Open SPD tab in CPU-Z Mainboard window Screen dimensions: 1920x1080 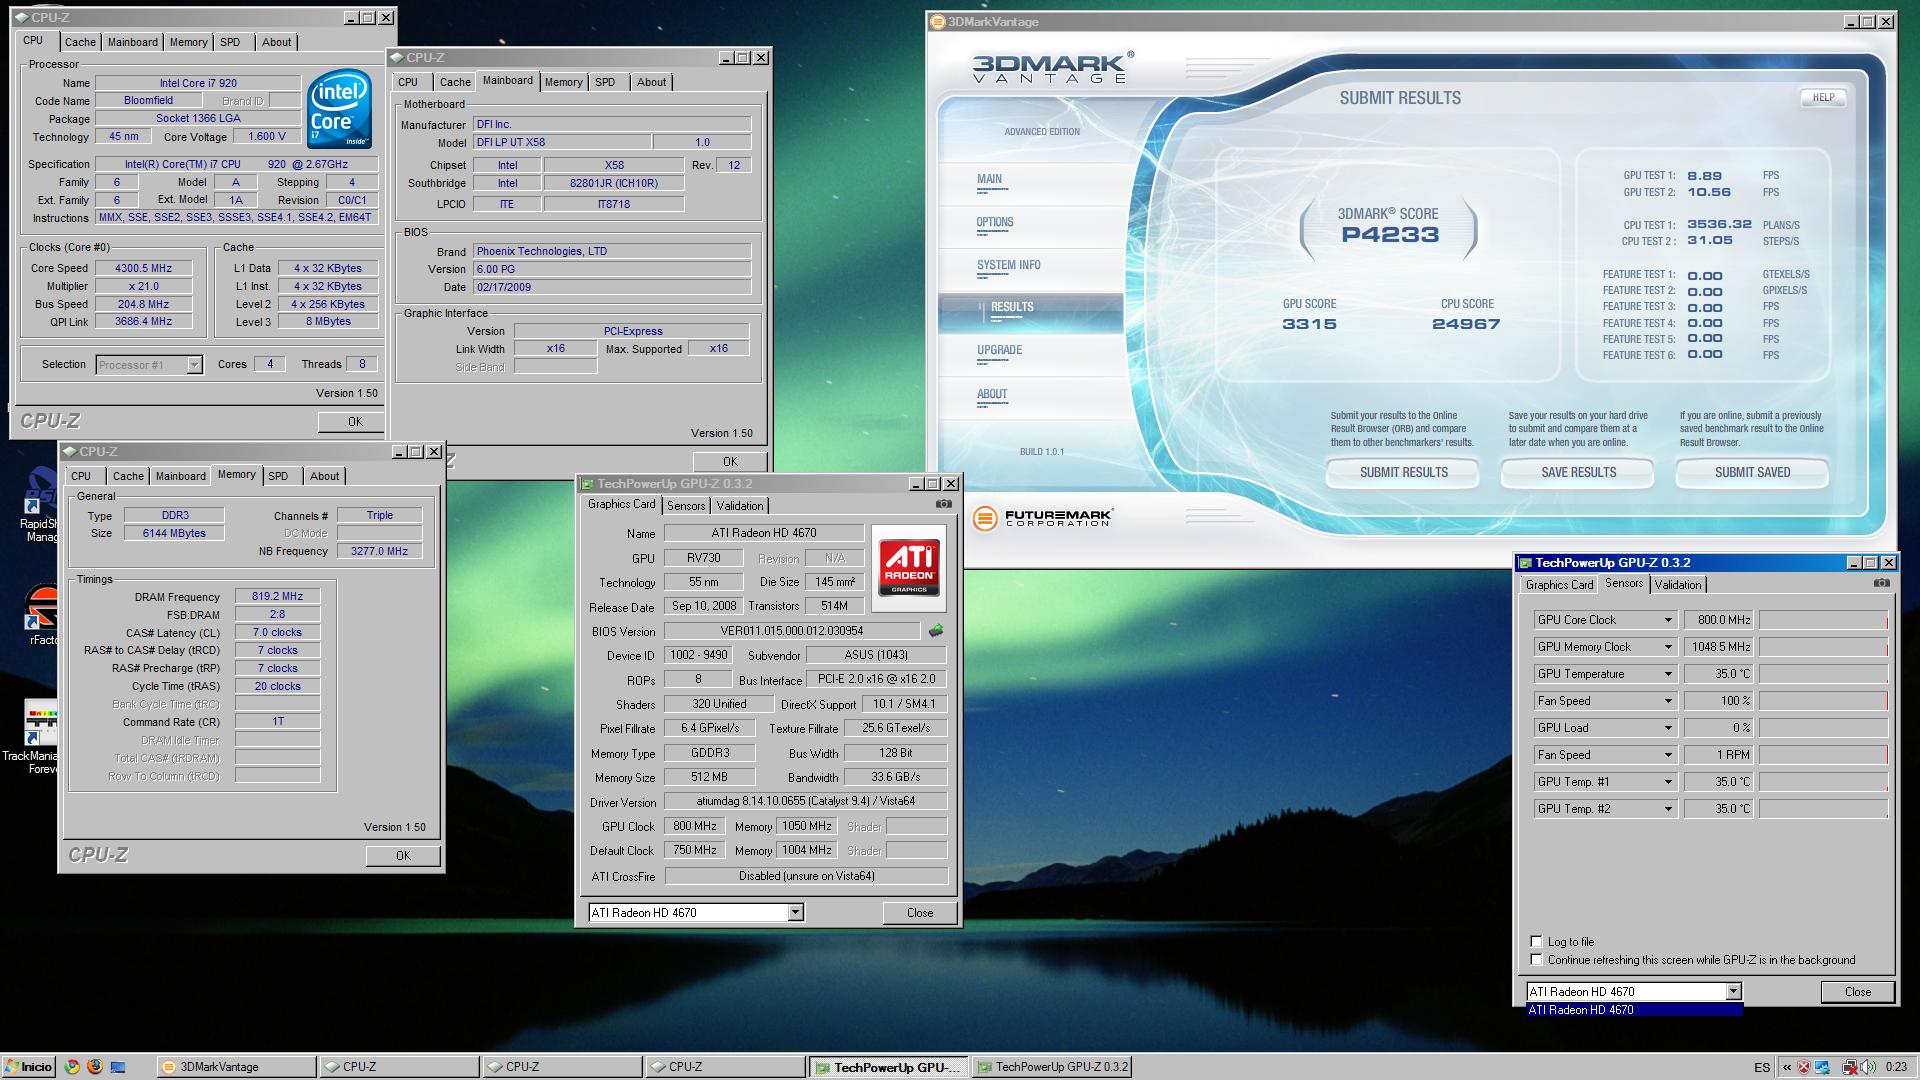coord(605,82)
